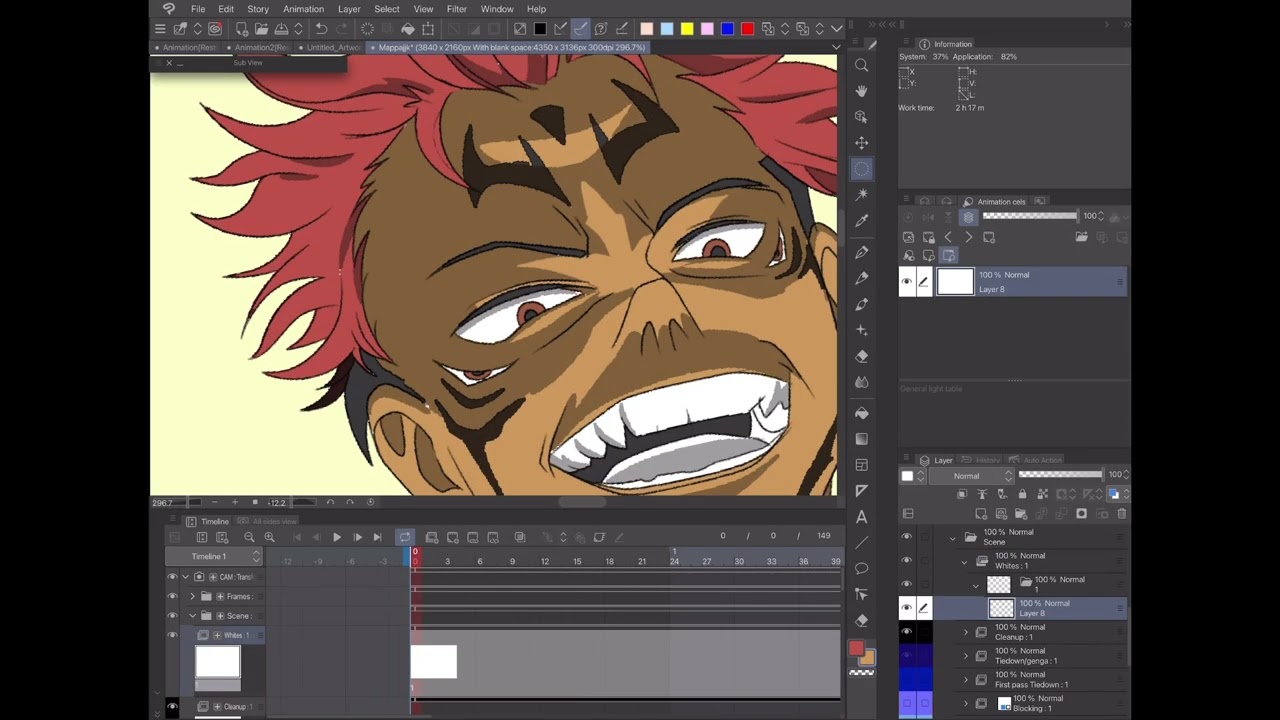The width and height of the screenshot is (1280, 720).
Task: Select the Text tool
Action: point(861,517)
